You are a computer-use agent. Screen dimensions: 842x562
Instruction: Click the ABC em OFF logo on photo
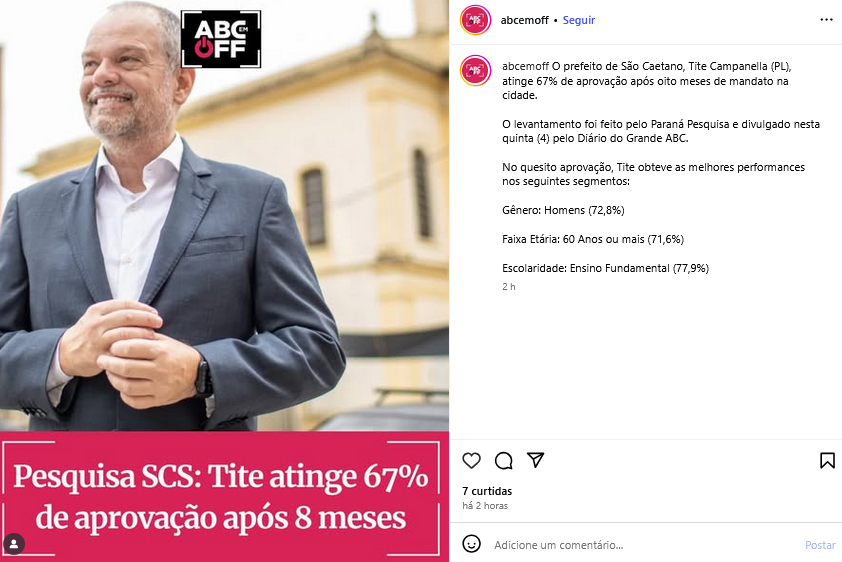221,39
